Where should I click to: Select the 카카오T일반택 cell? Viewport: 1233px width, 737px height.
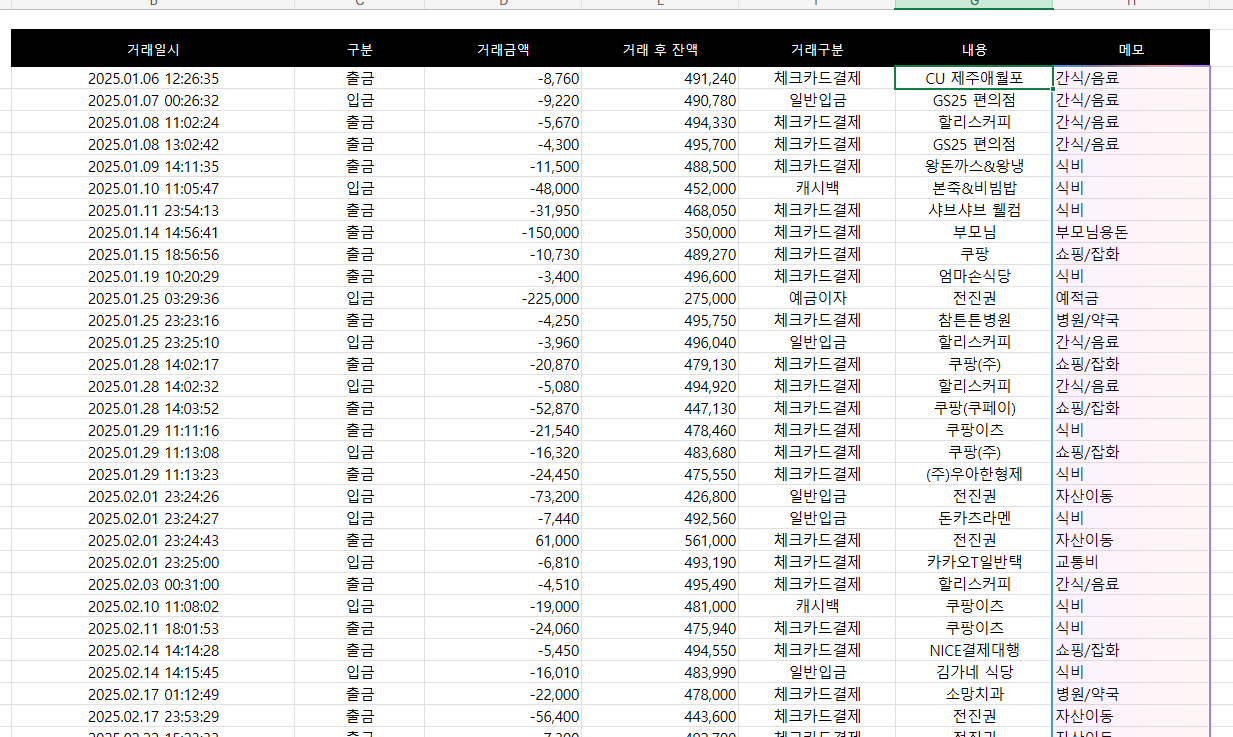(974, 562)
